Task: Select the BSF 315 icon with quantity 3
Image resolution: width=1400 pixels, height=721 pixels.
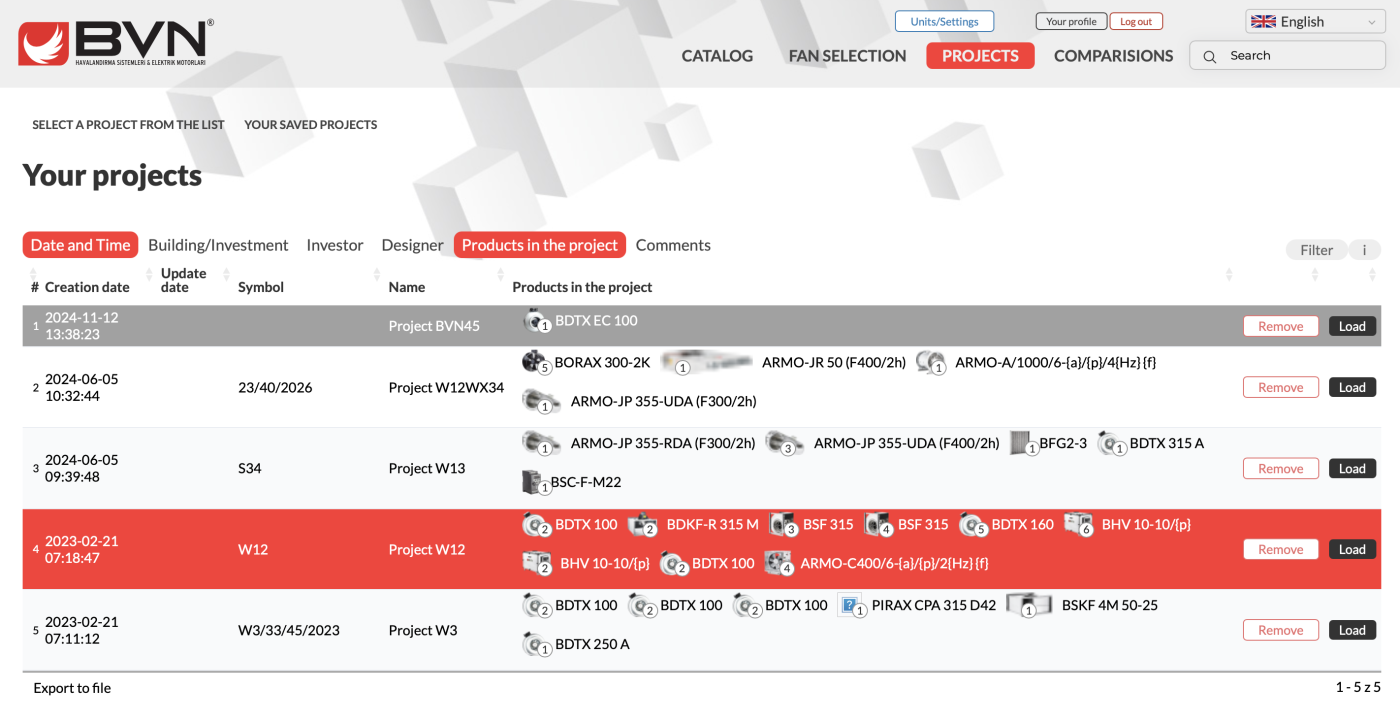Action: point(783,524)
